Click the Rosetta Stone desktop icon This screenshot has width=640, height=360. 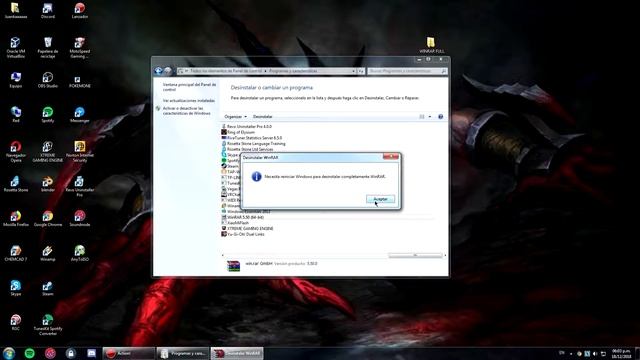coord(16,184)
